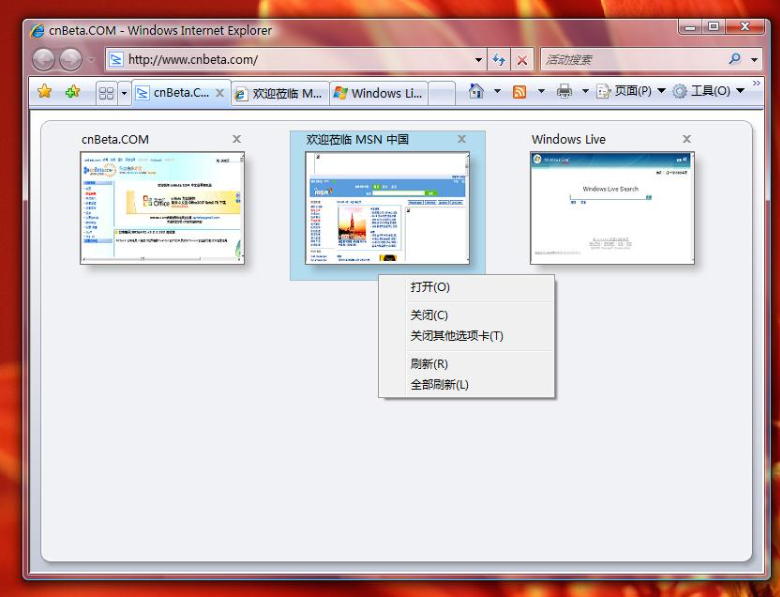Open the 工具(O) tools menu

pyautogui.click(x=708, y=91)
